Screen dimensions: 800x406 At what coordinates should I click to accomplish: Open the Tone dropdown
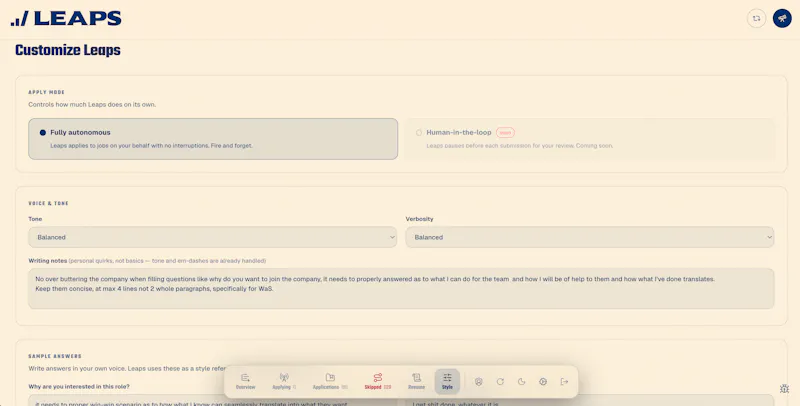213,237
